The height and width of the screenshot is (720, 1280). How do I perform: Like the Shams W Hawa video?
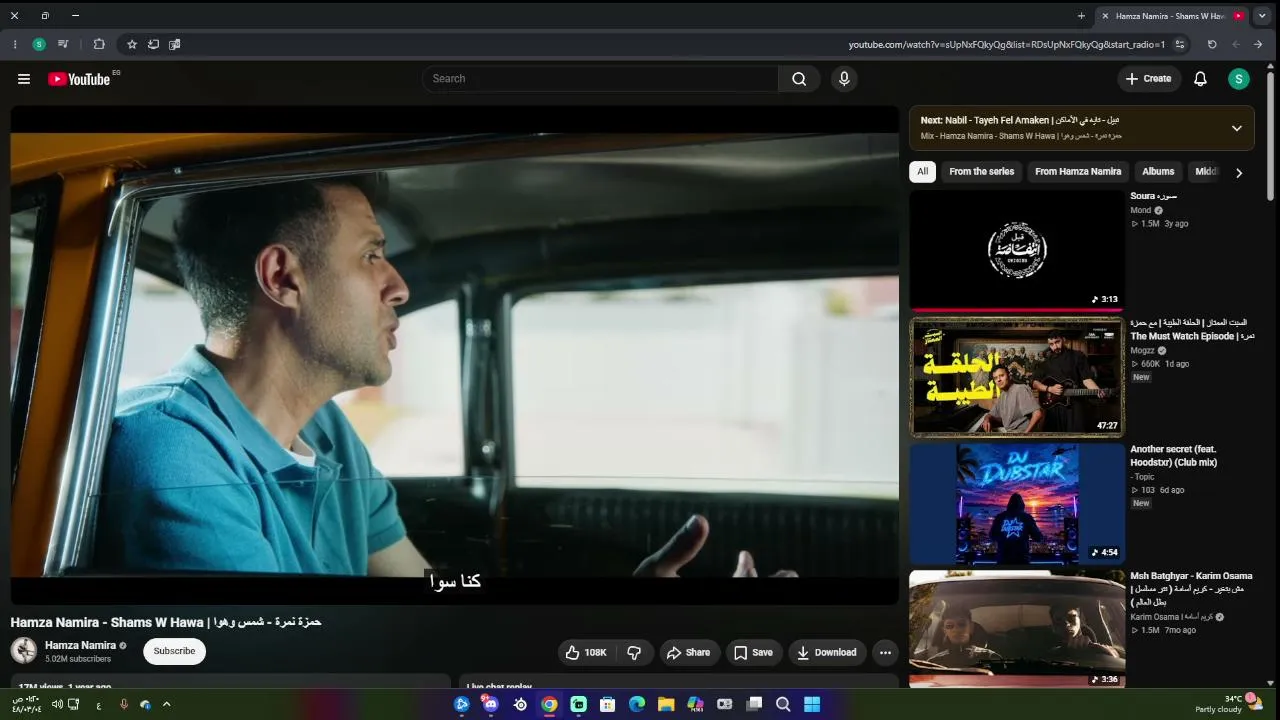pyautogui.click(x=586, y=652)
